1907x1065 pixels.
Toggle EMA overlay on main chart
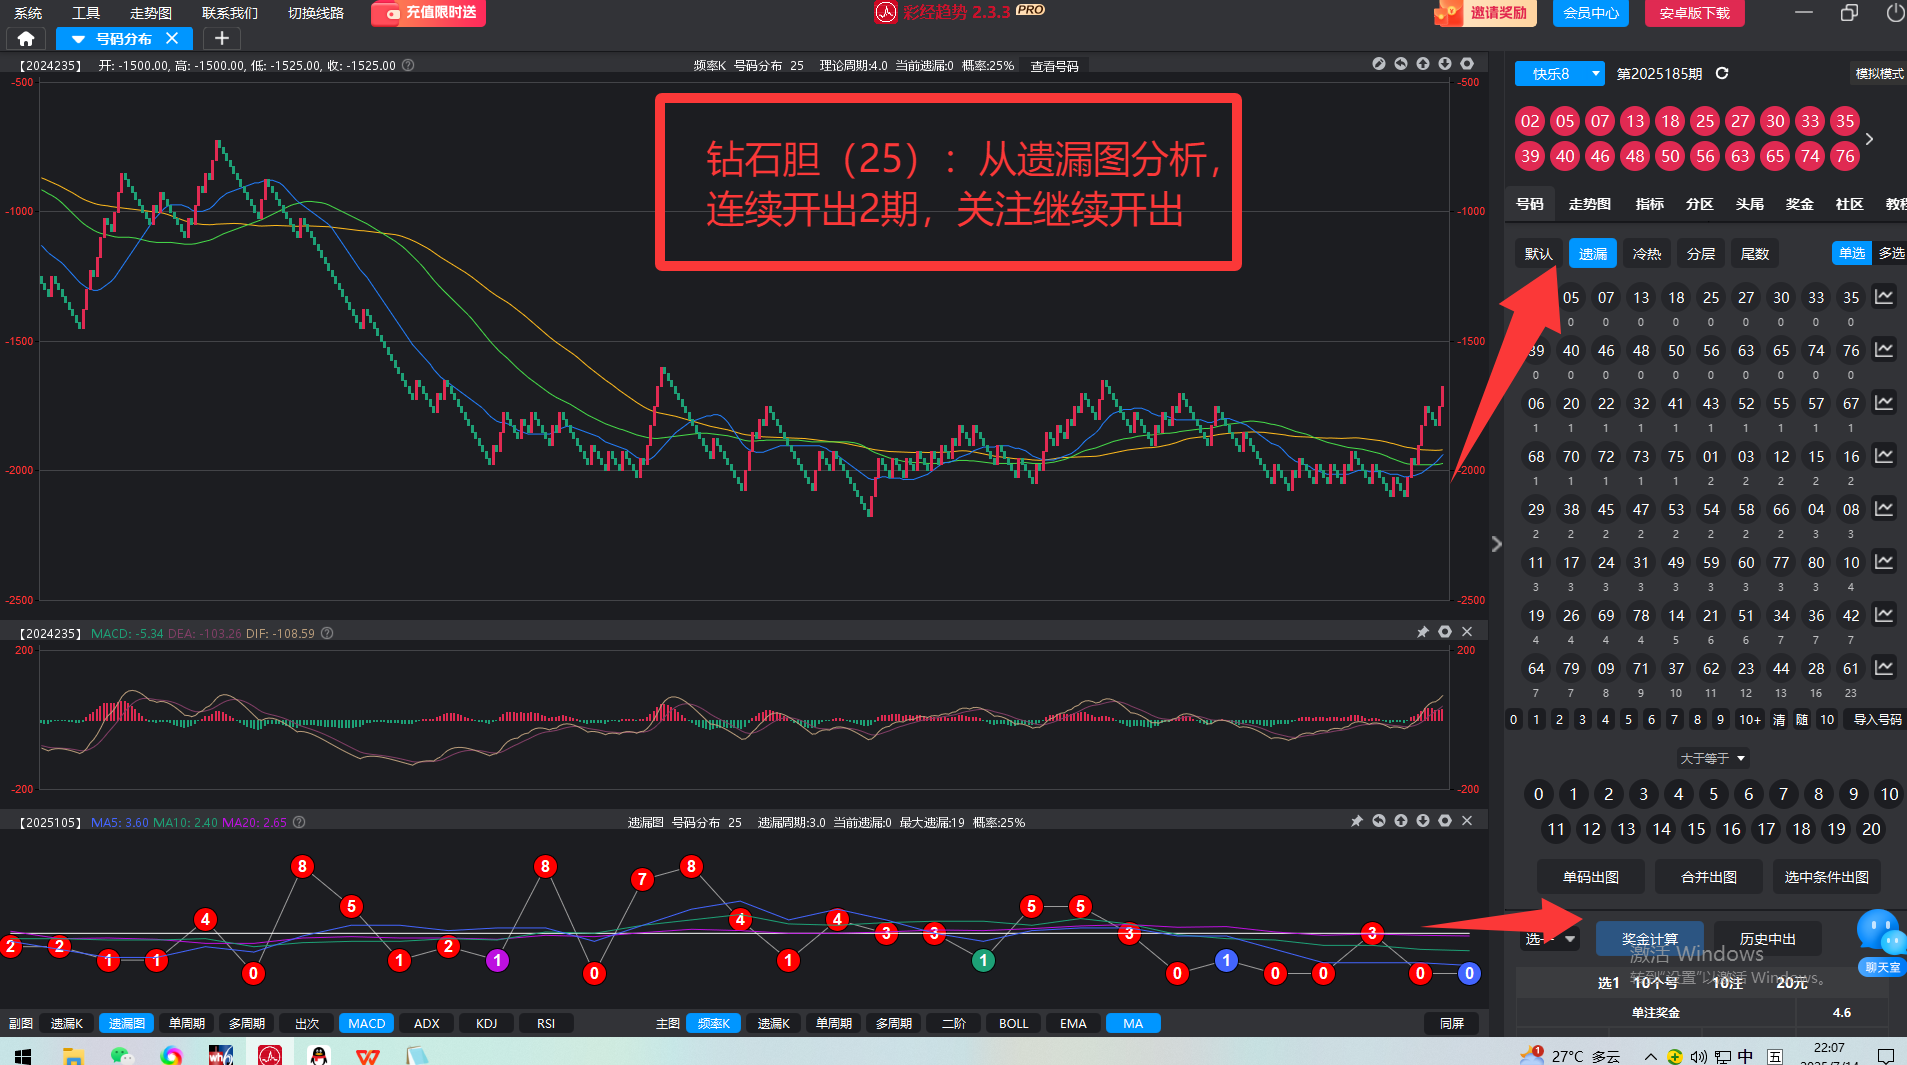[x=1073, y=1023]
